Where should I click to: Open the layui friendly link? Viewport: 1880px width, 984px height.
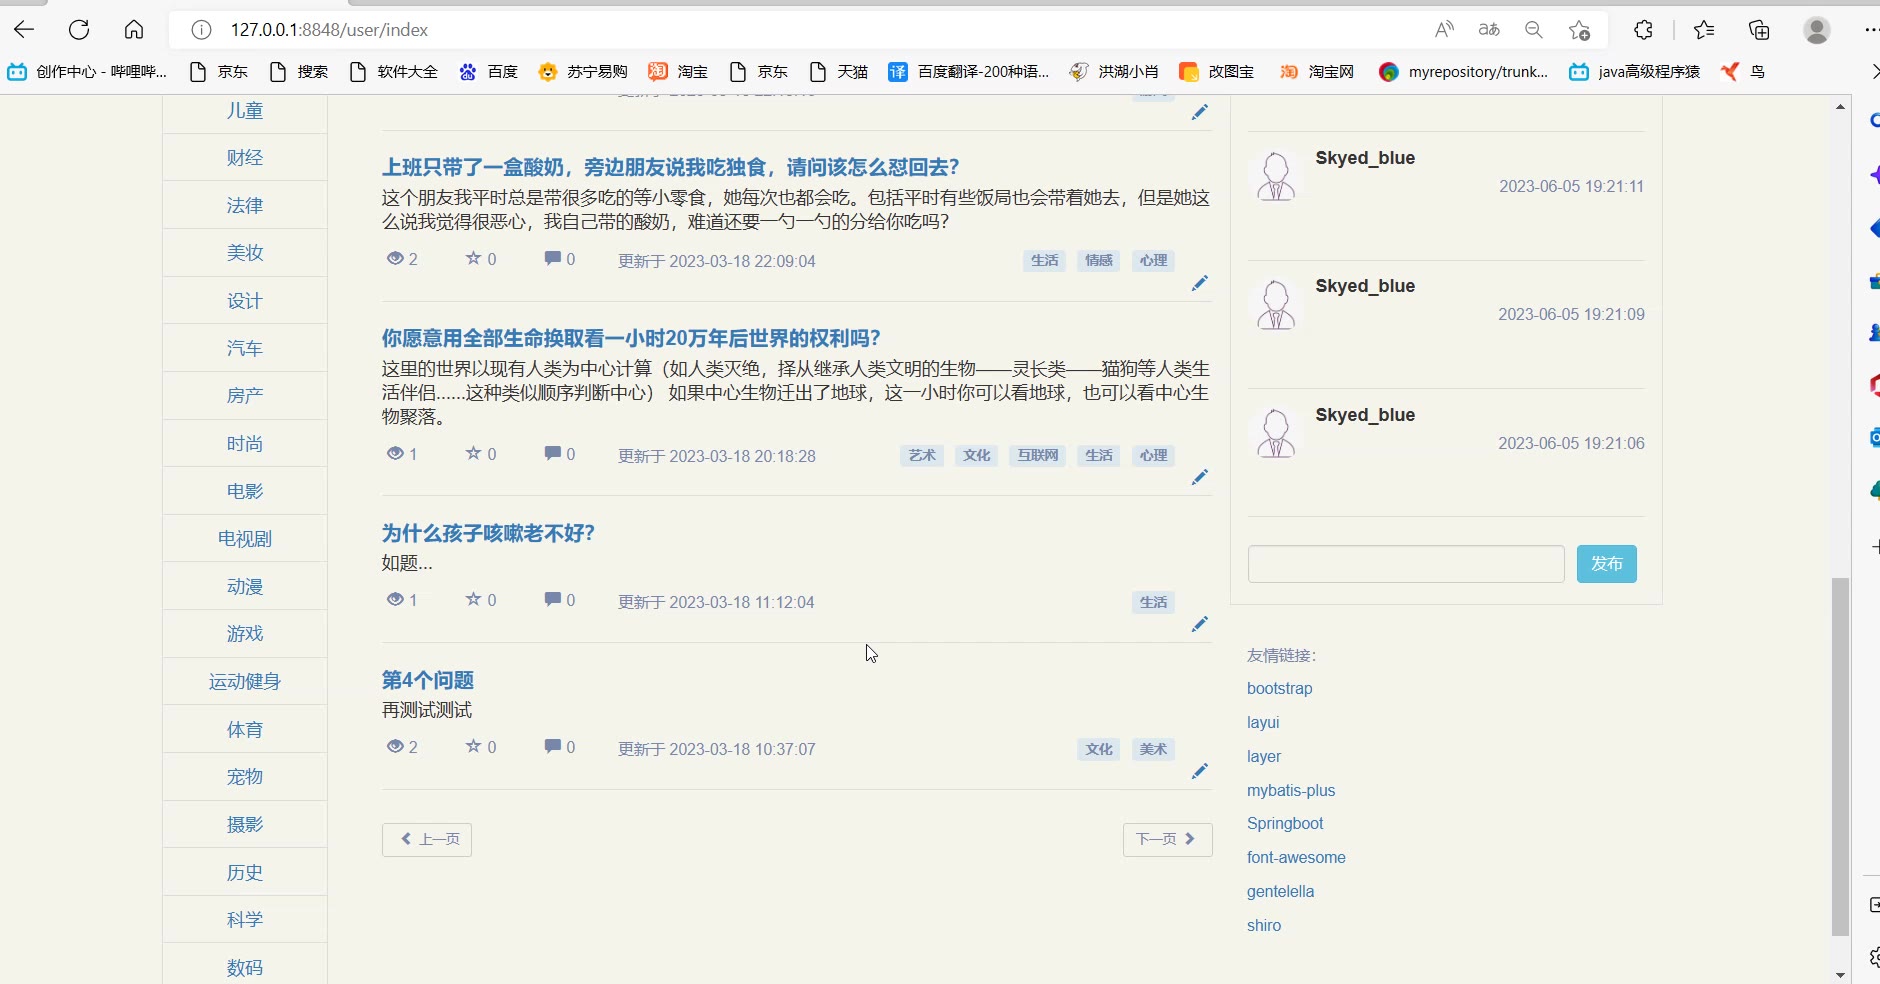click(x=1263, y=722)
